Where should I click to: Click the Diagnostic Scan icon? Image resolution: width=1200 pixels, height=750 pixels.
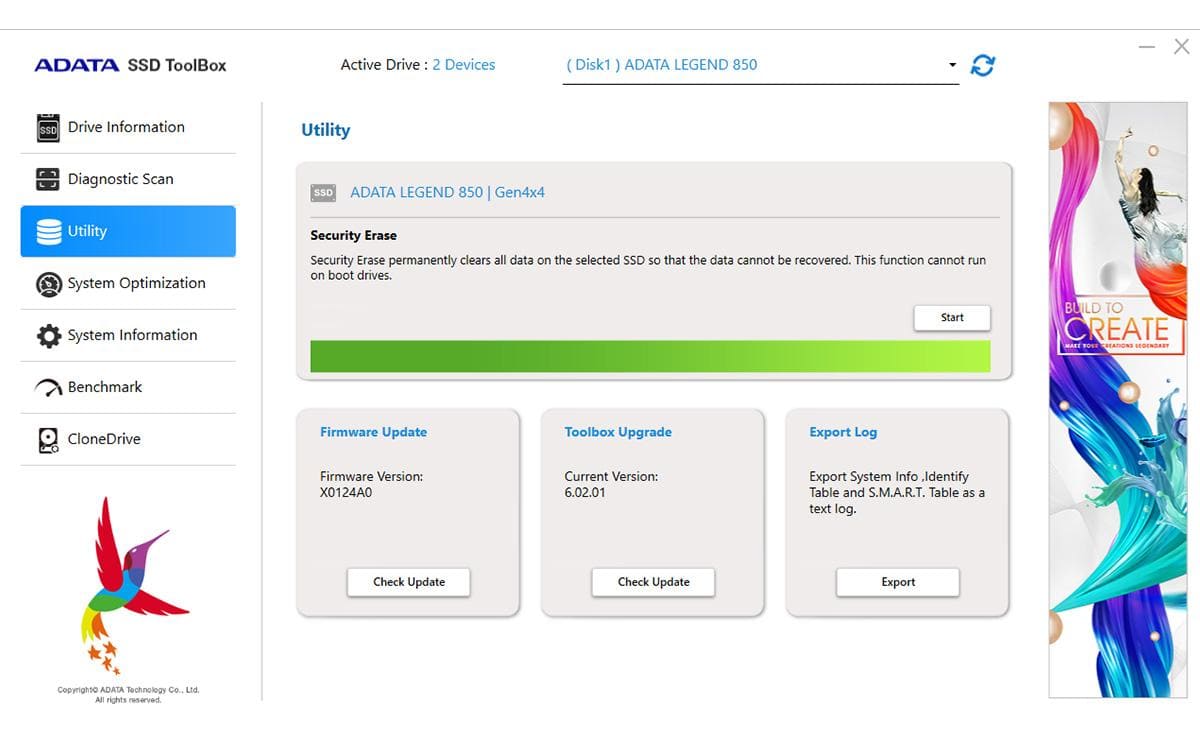pyautogui.click(x=47, y=179)
